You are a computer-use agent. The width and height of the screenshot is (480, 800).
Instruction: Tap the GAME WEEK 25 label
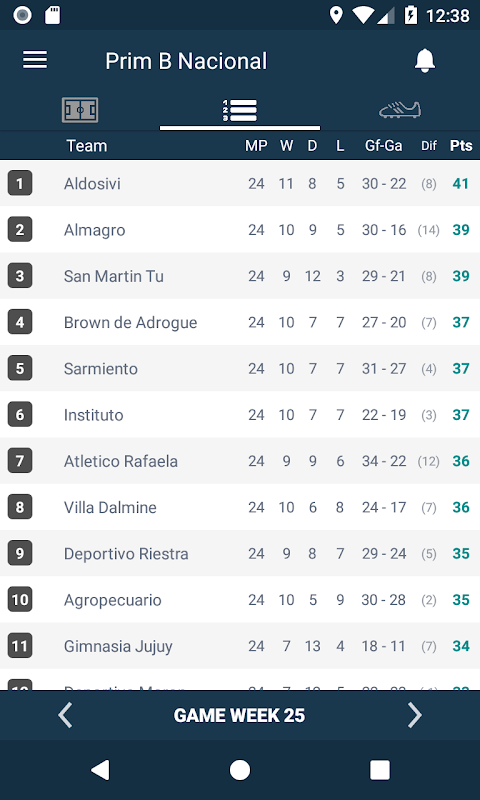pyautogui.click(x=239, y=715)
